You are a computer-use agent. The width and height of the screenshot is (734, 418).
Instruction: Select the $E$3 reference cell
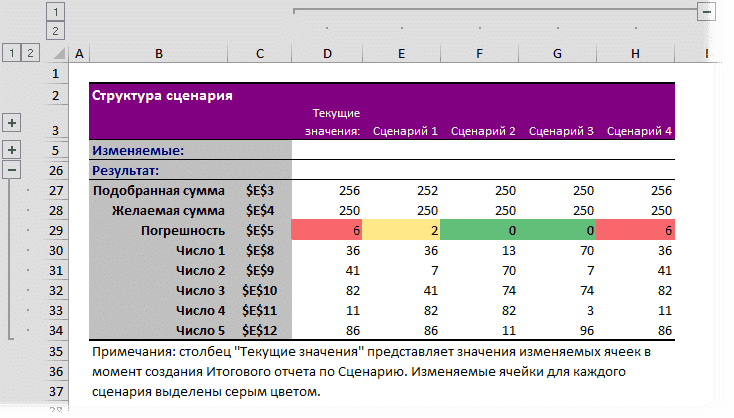pyautogui.click(x=259, y=190)
